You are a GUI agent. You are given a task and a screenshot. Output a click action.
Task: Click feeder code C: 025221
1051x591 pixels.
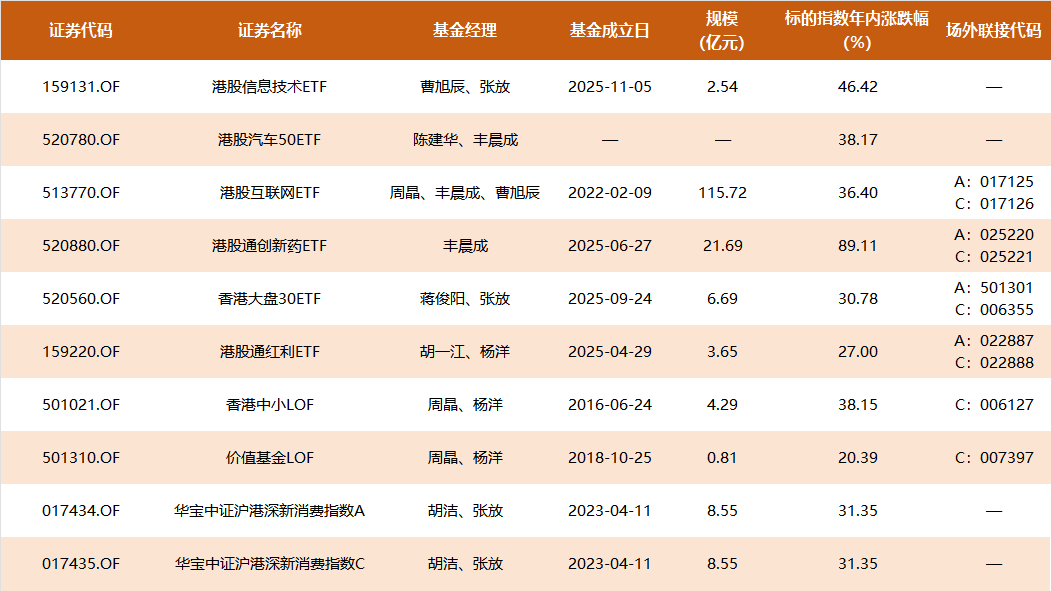994,257
